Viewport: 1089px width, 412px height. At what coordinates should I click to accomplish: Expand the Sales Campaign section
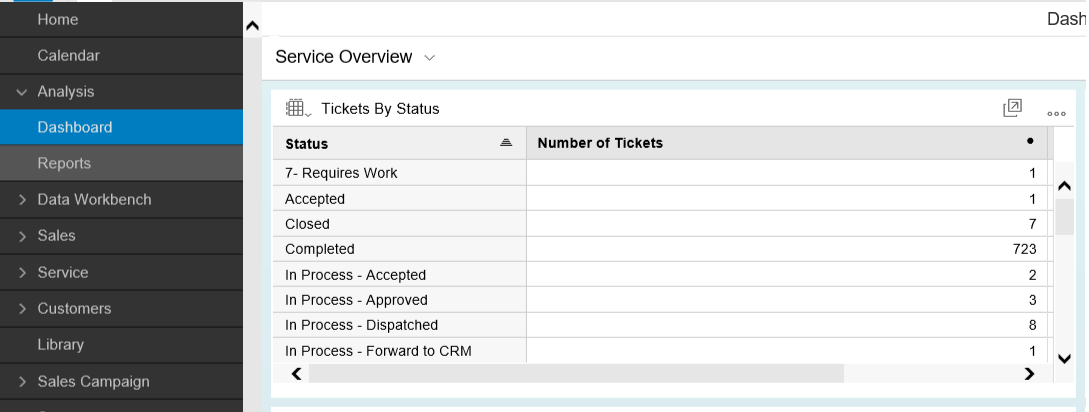point(22,381)
